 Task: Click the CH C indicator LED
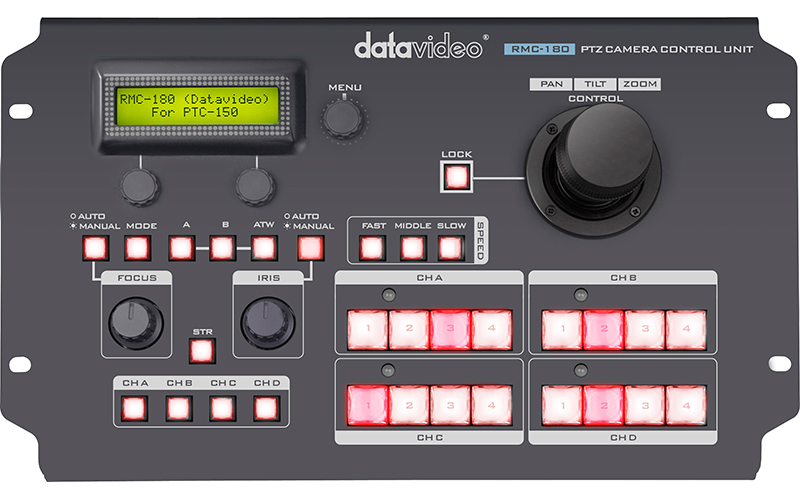pos(388,369)
